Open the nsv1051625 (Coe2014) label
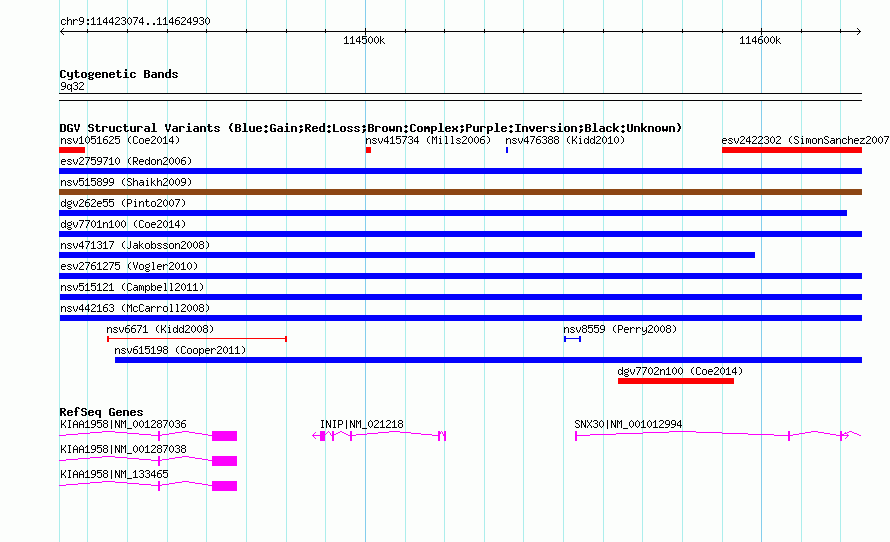The height and width of the screenshot is (542, 890). coord(120,140)
